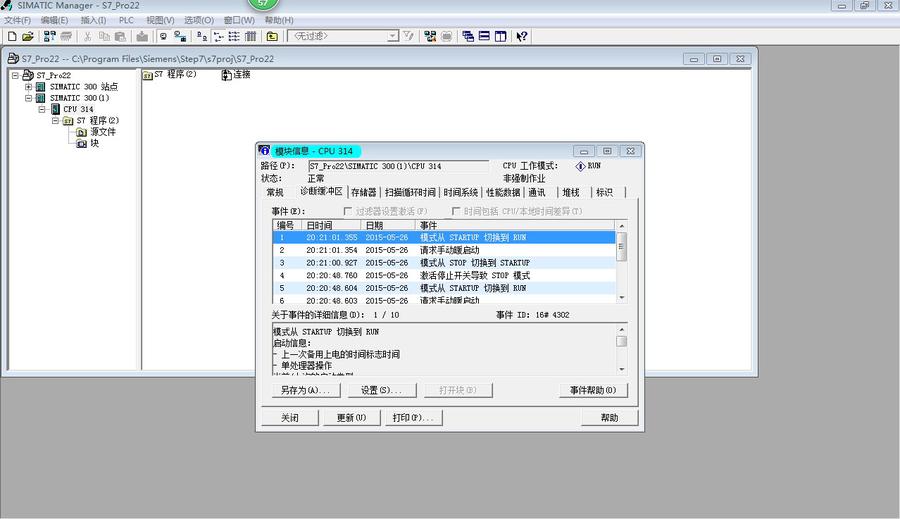The width and height of the screenshot is (900, 519).
Task: Collapse the SIMATIC 300(1) node
Action: [x=28, y=98]
